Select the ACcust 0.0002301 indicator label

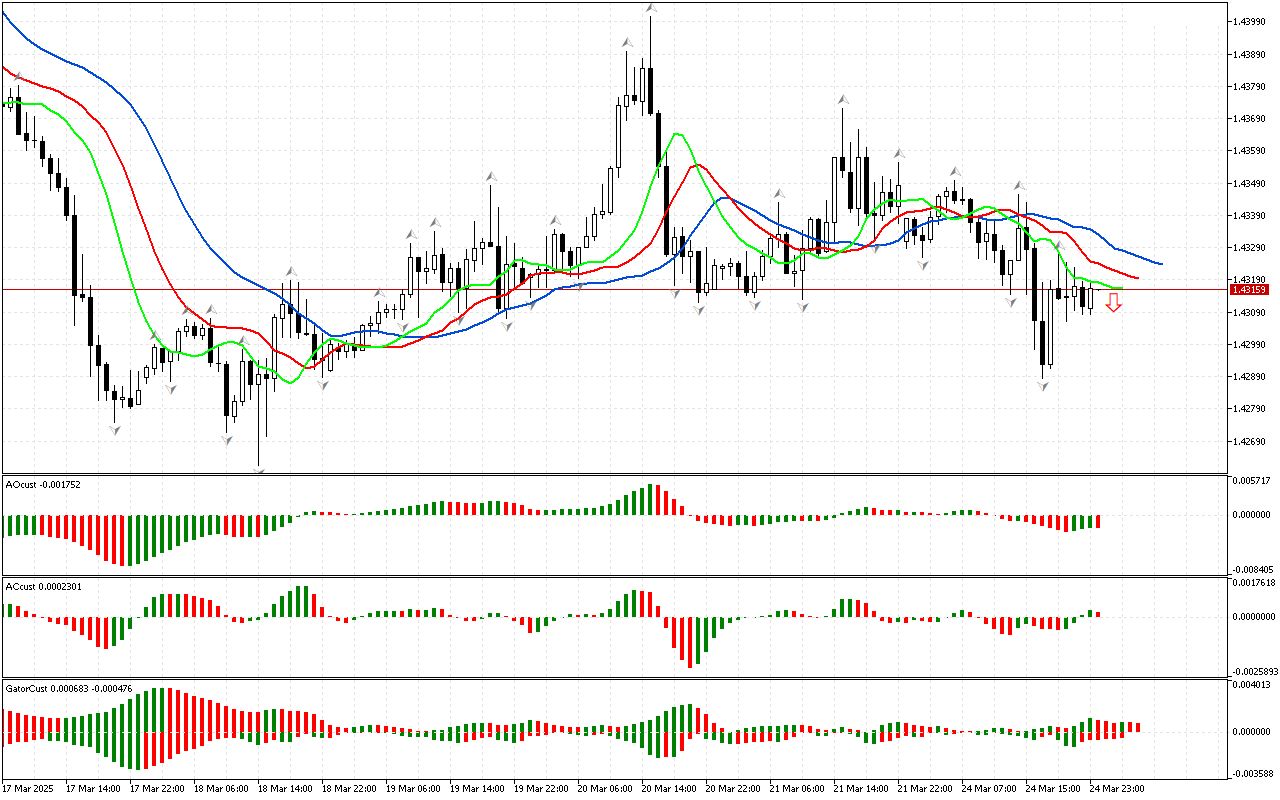point(43,586)
